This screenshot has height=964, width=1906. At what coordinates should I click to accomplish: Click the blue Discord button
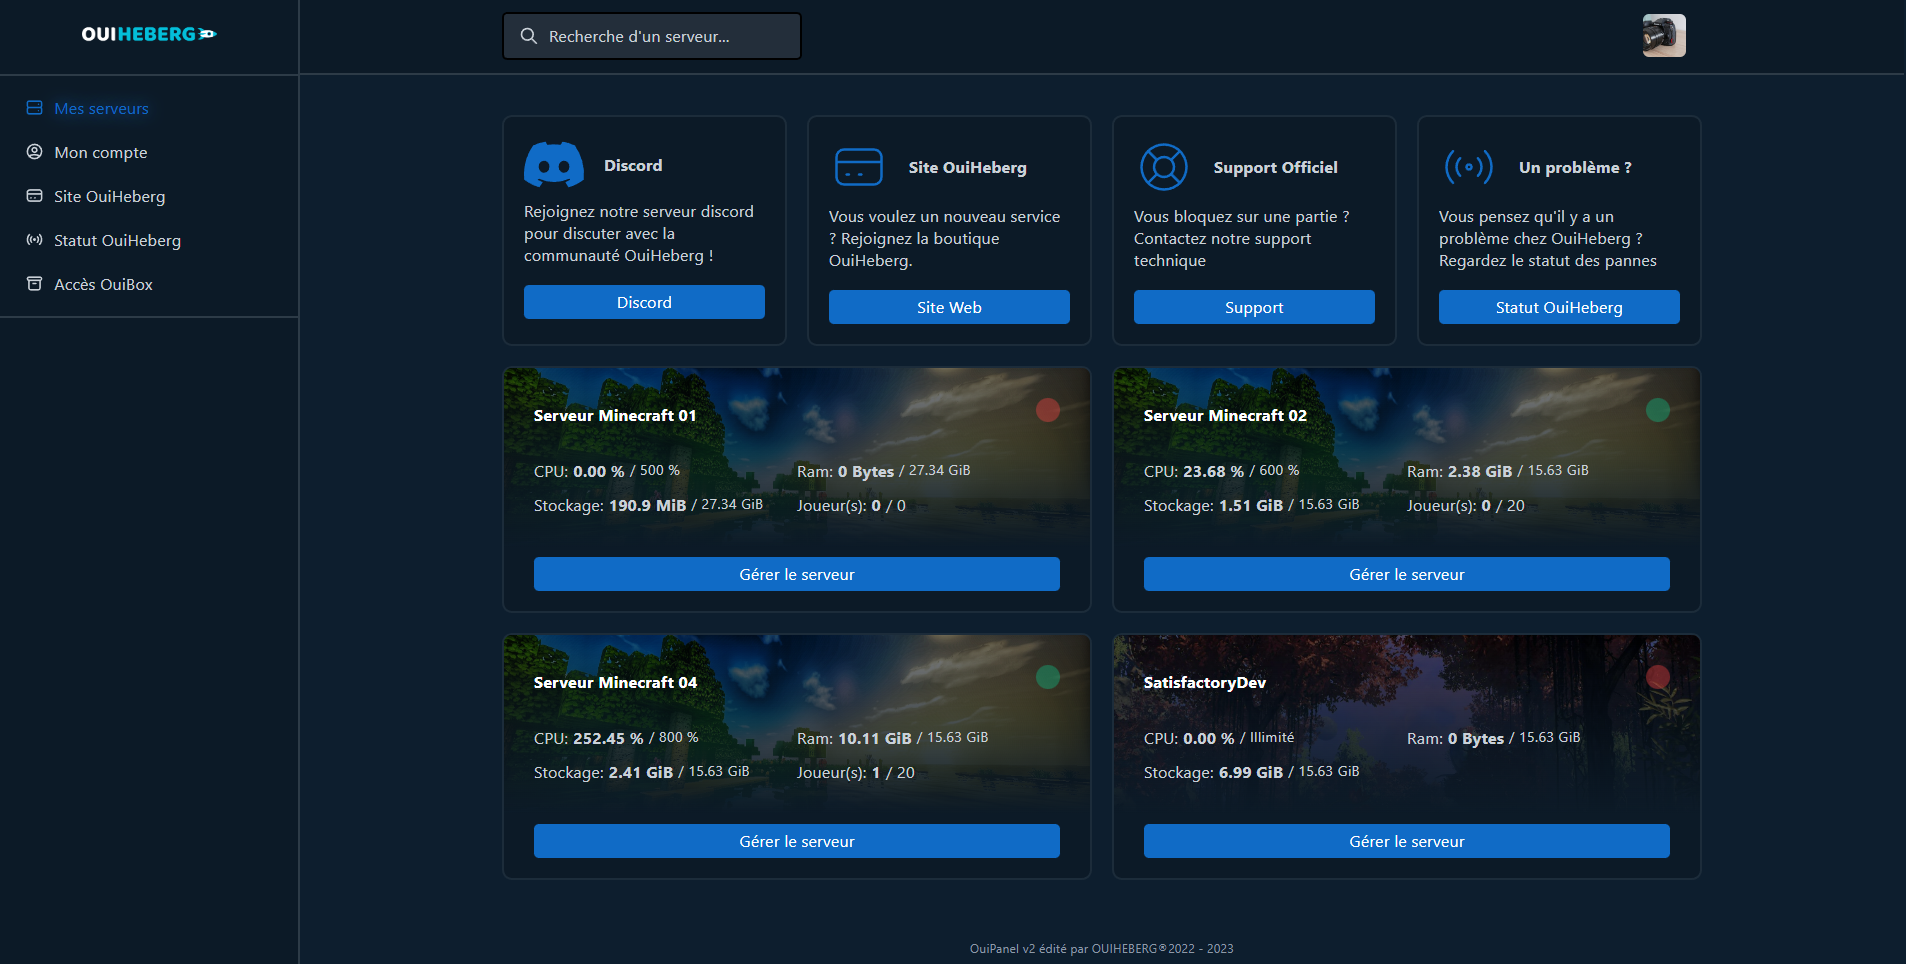point(644,302)
